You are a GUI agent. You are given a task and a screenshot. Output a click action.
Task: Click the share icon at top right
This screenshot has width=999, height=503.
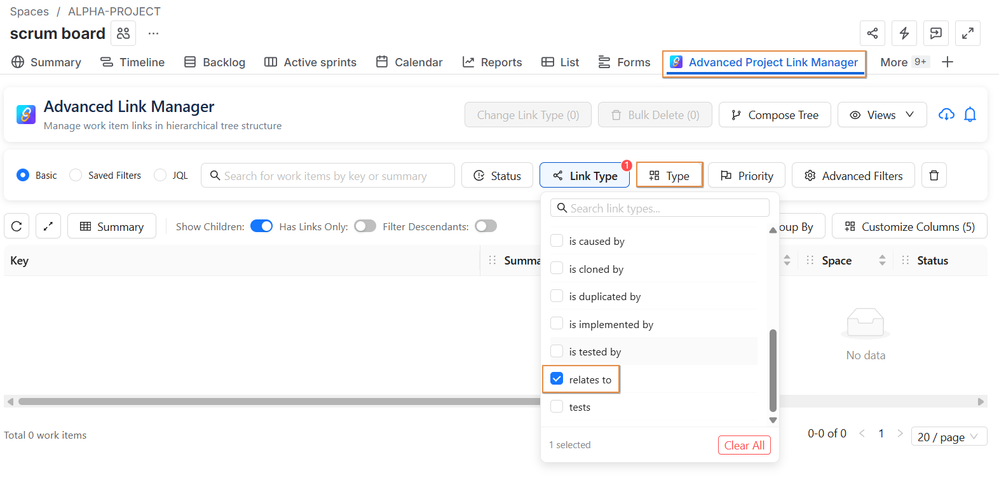click(x=872, y=33)
